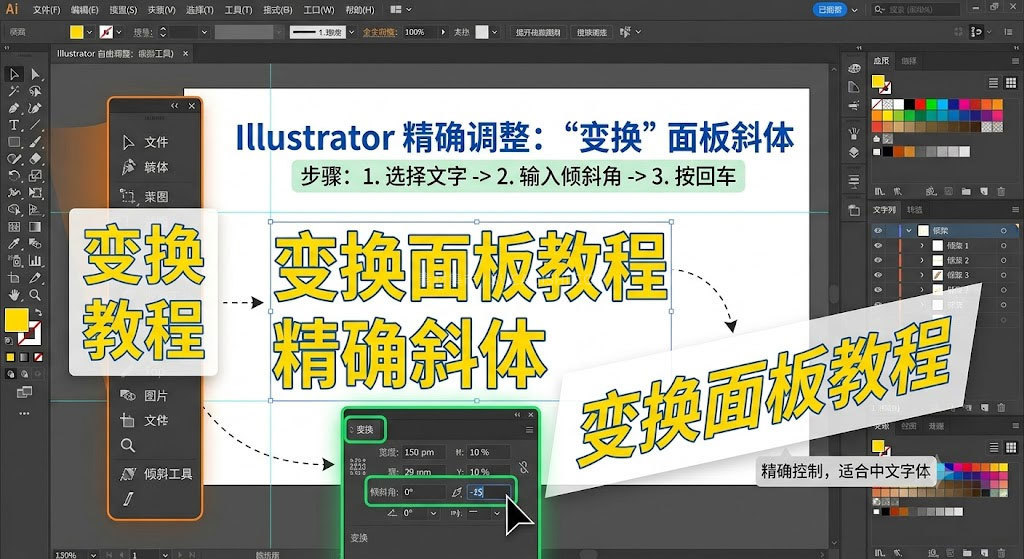Pick the Magic Wand tool
1024x559 pixels.
tap(14, 91)
